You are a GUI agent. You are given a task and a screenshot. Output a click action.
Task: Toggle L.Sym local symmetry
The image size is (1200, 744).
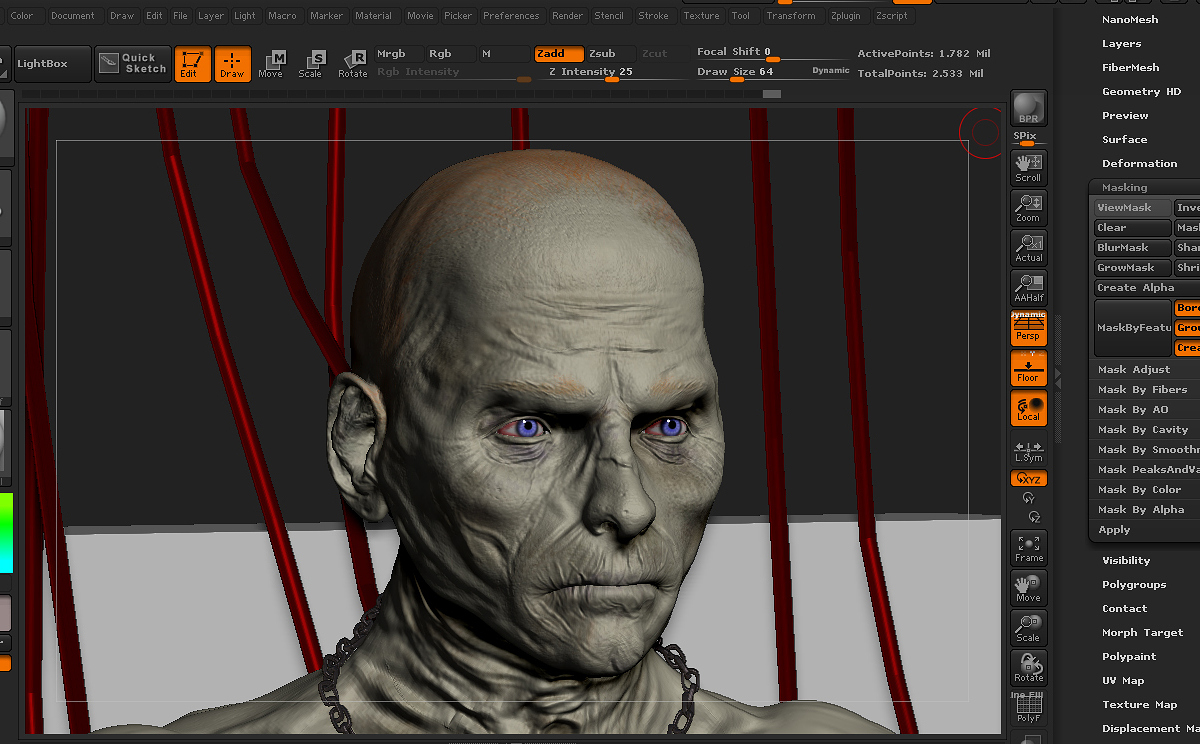point(1029,451)
